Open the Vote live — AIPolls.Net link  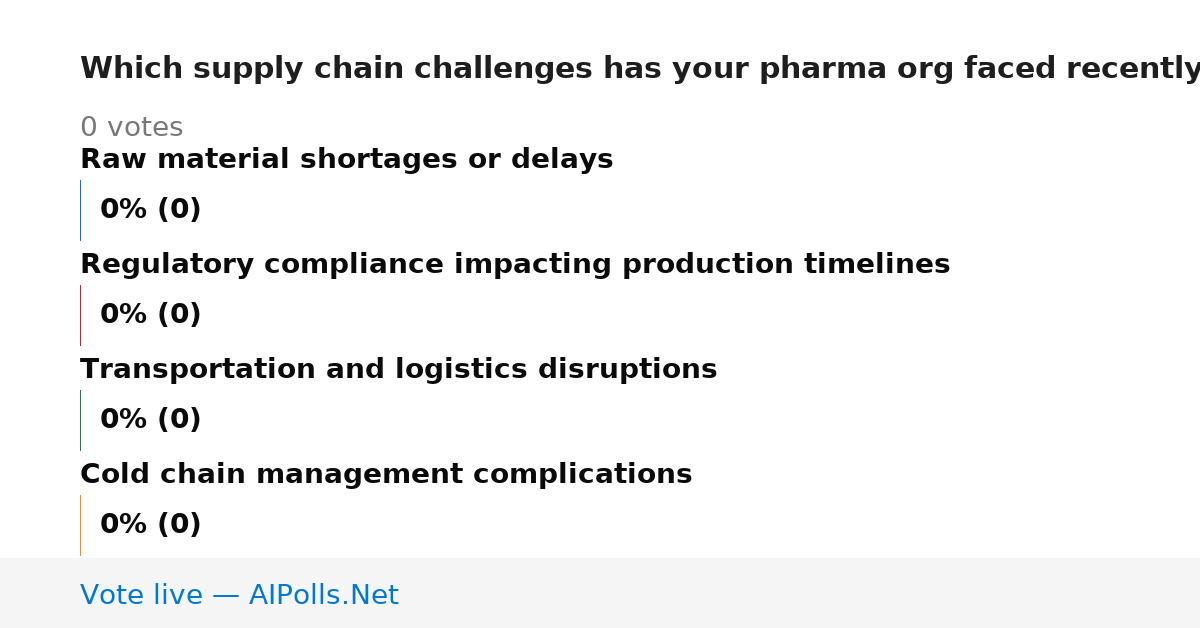(239, 595)
